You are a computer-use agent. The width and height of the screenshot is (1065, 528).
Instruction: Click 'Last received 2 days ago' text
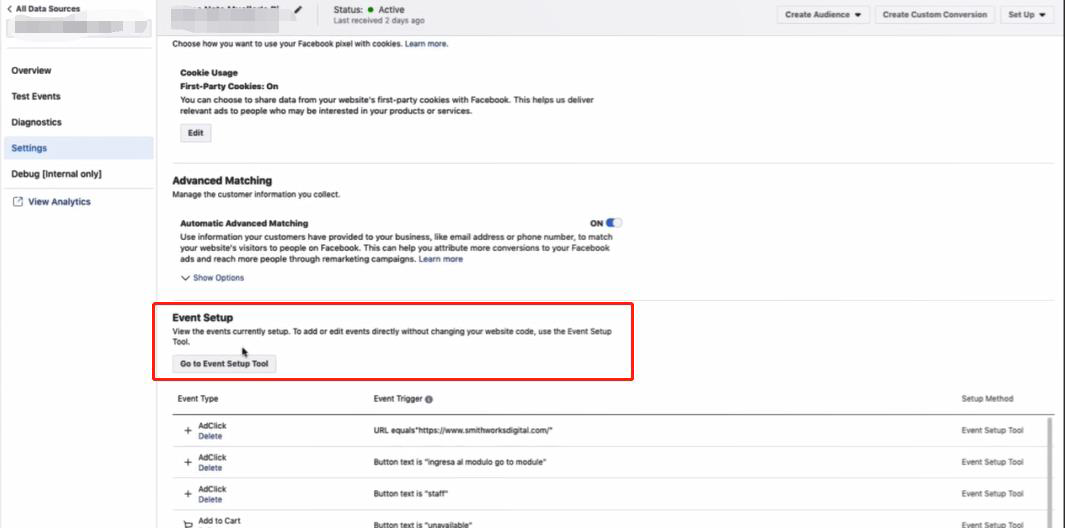[x=379, y=21]
